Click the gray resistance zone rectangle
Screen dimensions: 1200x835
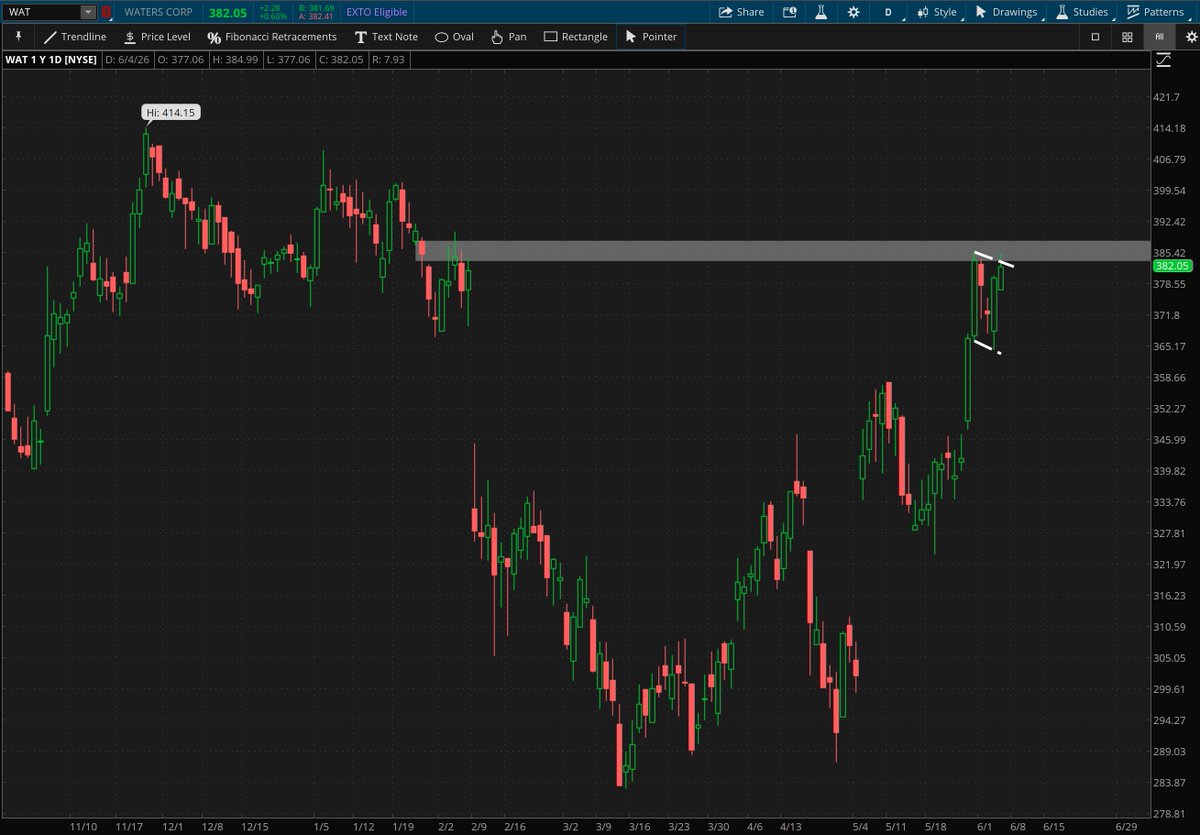[x=783, y=251]
